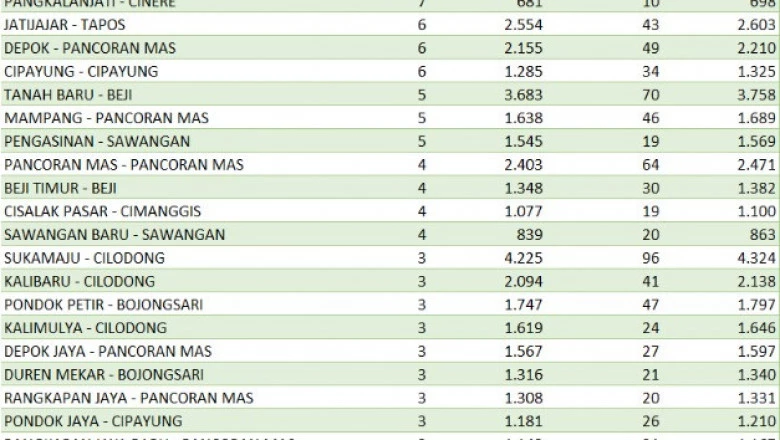Image resolution: width=780 pixels, height=440 pixels.
Task: Click the value "1.348"
Action: [x=523, y=188]
